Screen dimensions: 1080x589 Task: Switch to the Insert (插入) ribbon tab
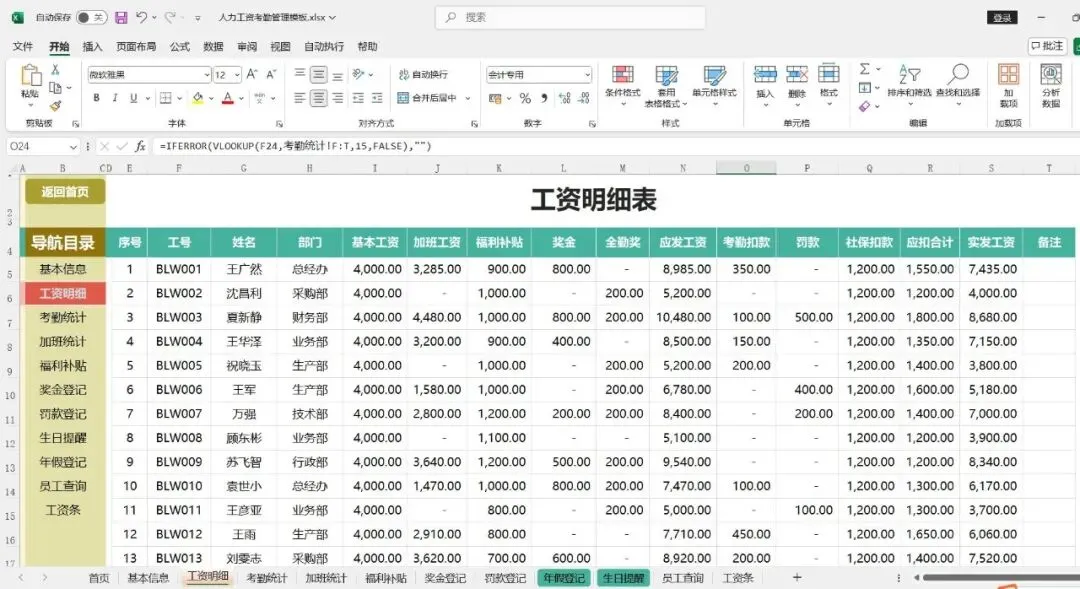tap(92, 47)
